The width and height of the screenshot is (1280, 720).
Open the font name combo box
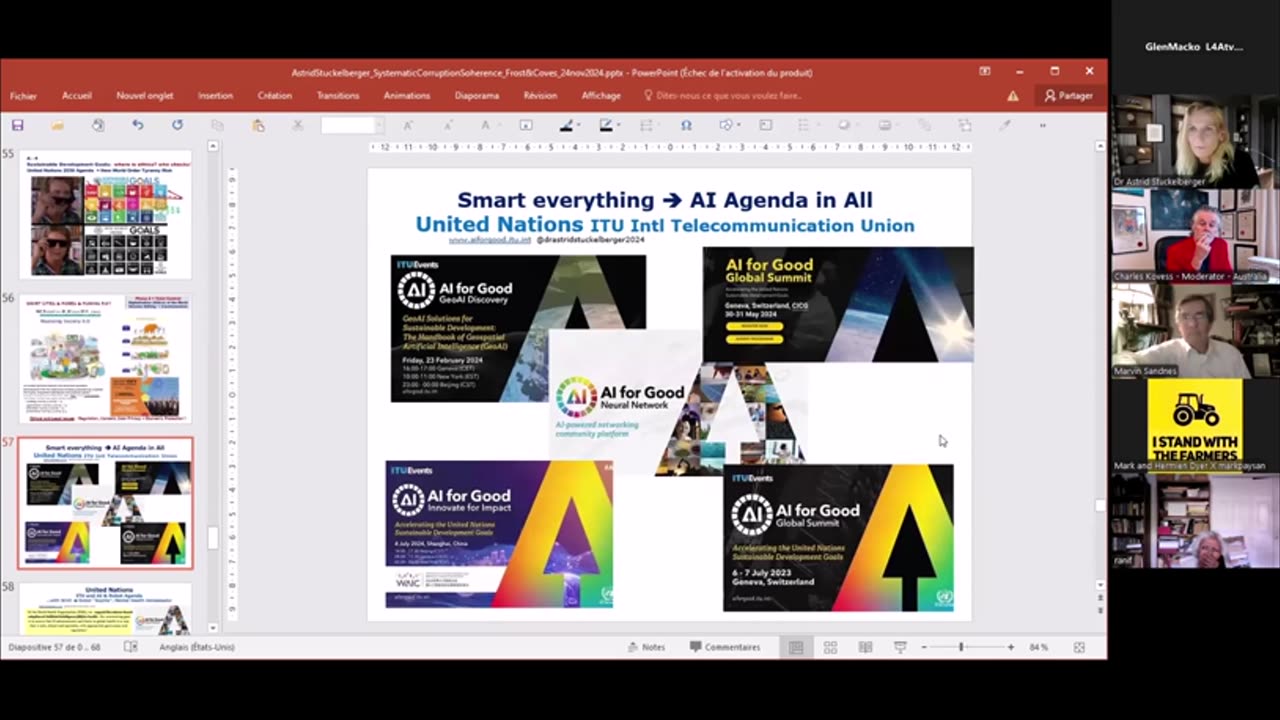coord(351,125)
